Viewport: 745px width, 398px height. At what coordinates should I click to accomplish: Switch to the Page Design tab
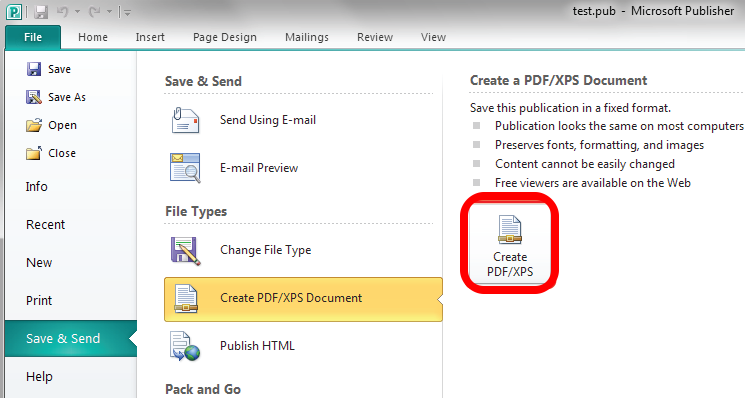coord(225,37)
